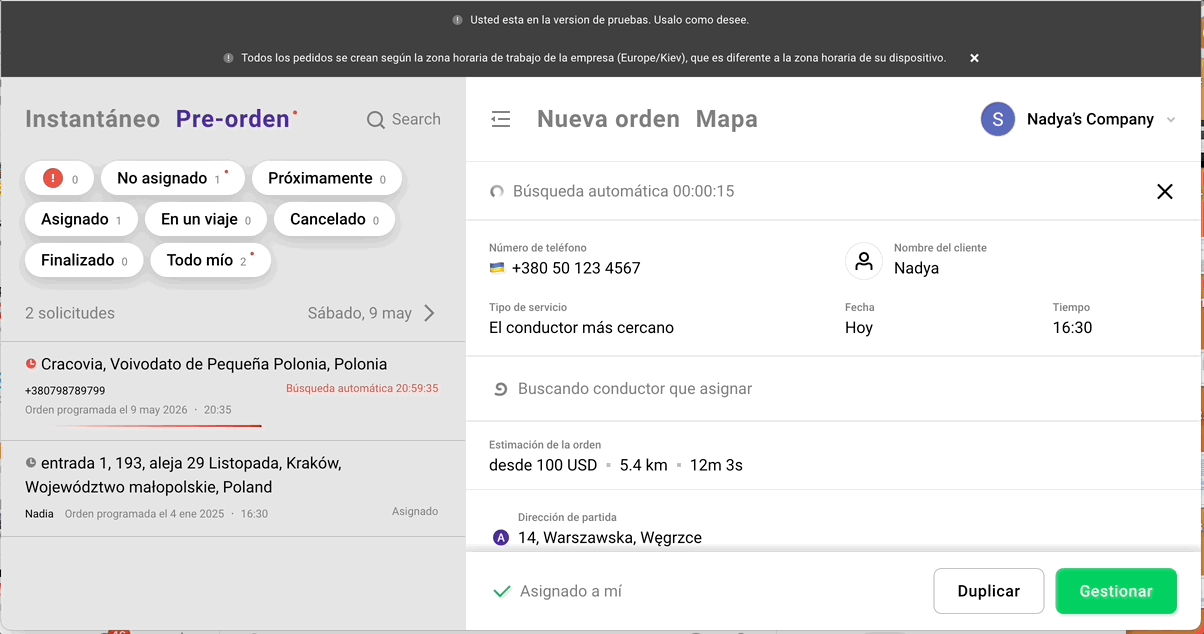Dismiss the timezone warning banner
This screenshot has width=1204, height=634.
[x=974, y=58]
